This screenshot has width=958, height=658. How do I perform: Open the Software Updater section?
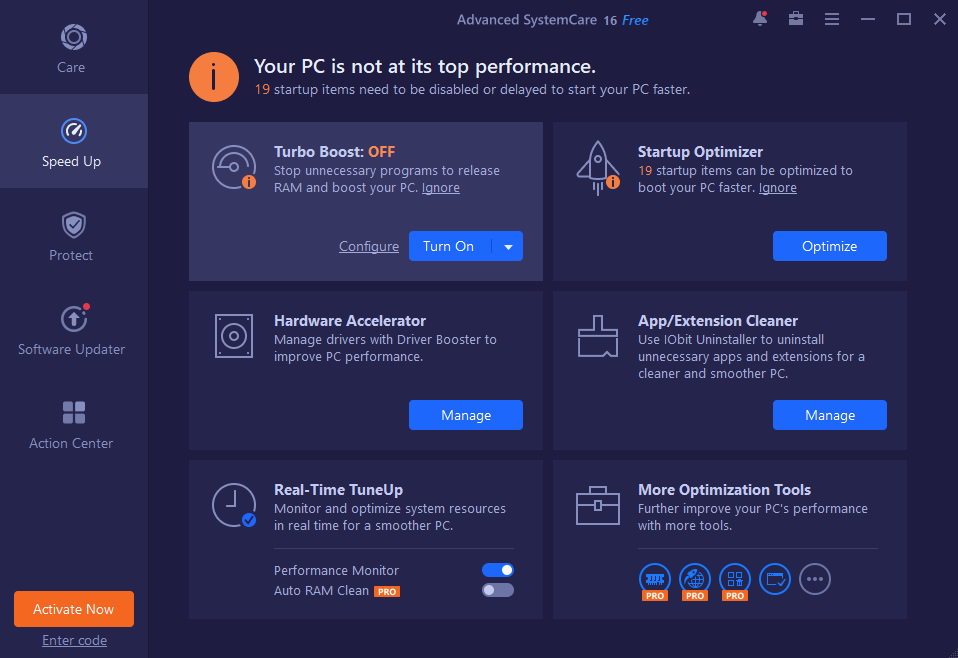click(x=72, y=330)
